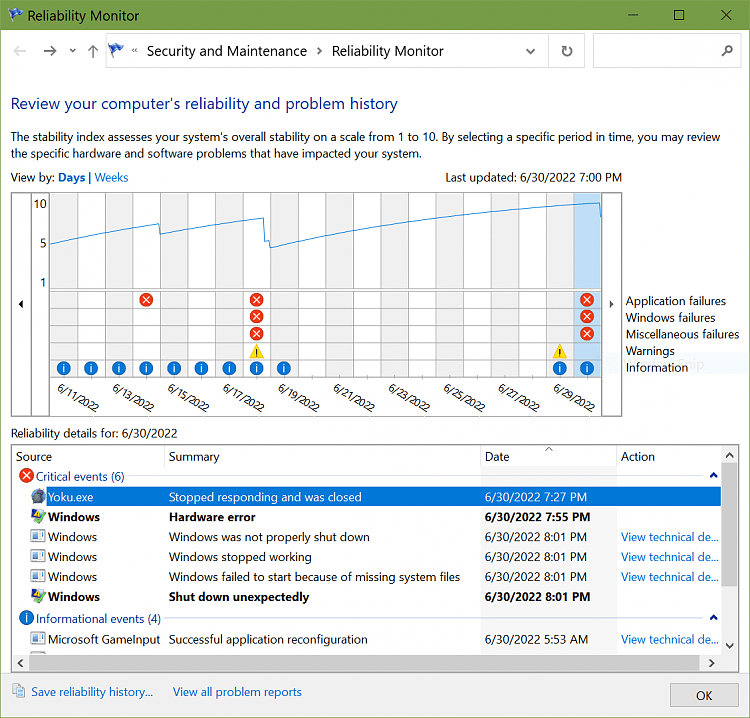The width and height of the screenshot is (750, 718).
Task: Select 'Windows stopped working' row
Action: pyautogui.click(x=375, y=557)
